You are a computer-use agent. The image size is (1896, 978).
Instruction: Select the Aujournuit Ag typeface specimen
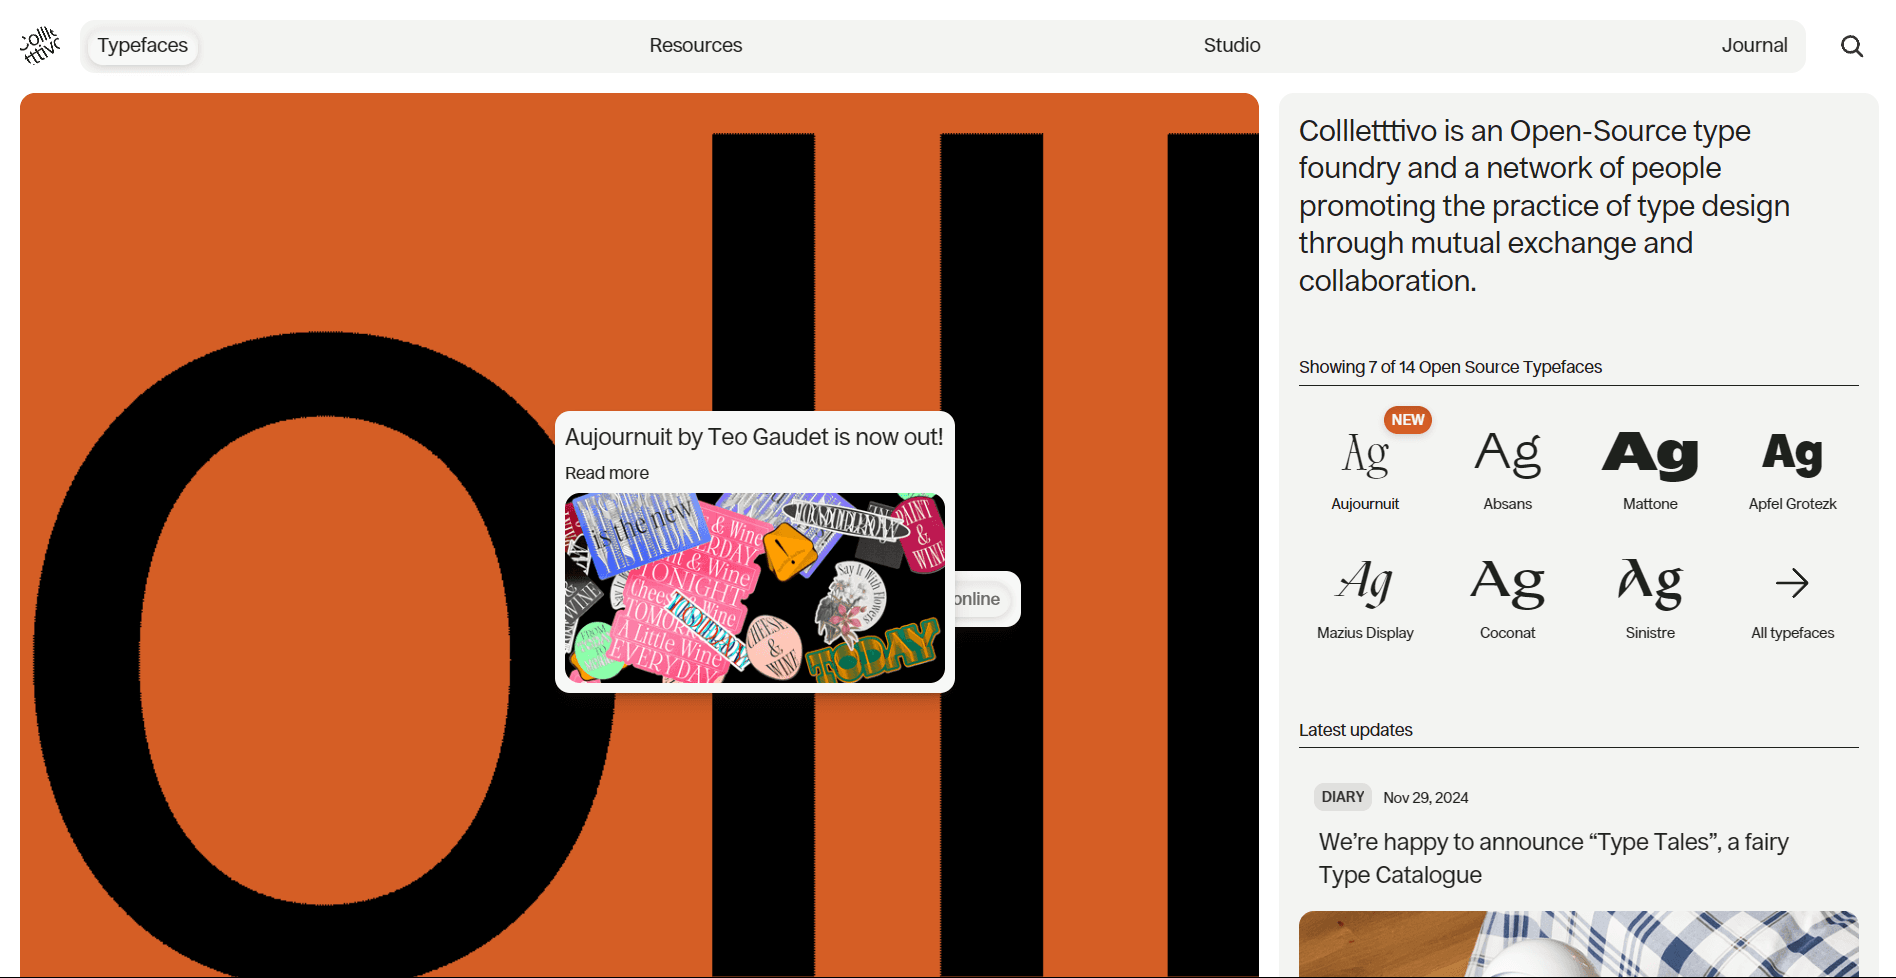click(x=1365, y=455)
